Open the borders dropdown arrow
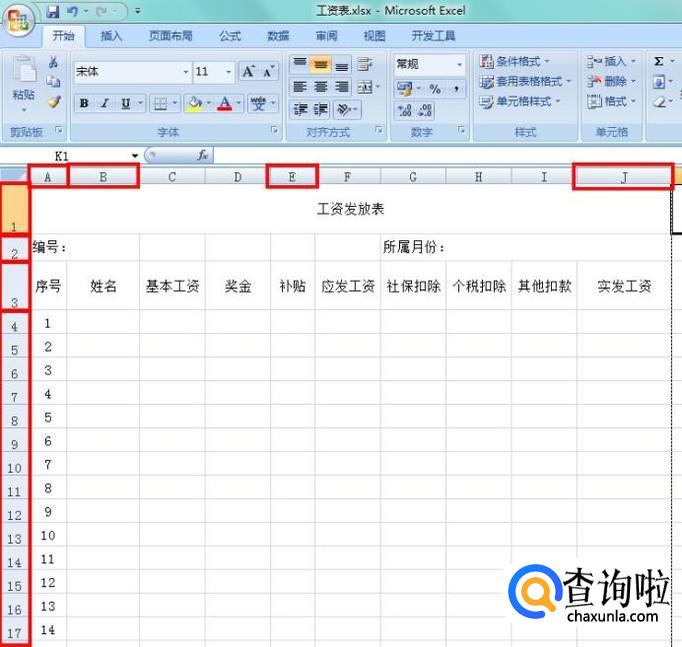682x647 pixels. [x=174, y=103]
